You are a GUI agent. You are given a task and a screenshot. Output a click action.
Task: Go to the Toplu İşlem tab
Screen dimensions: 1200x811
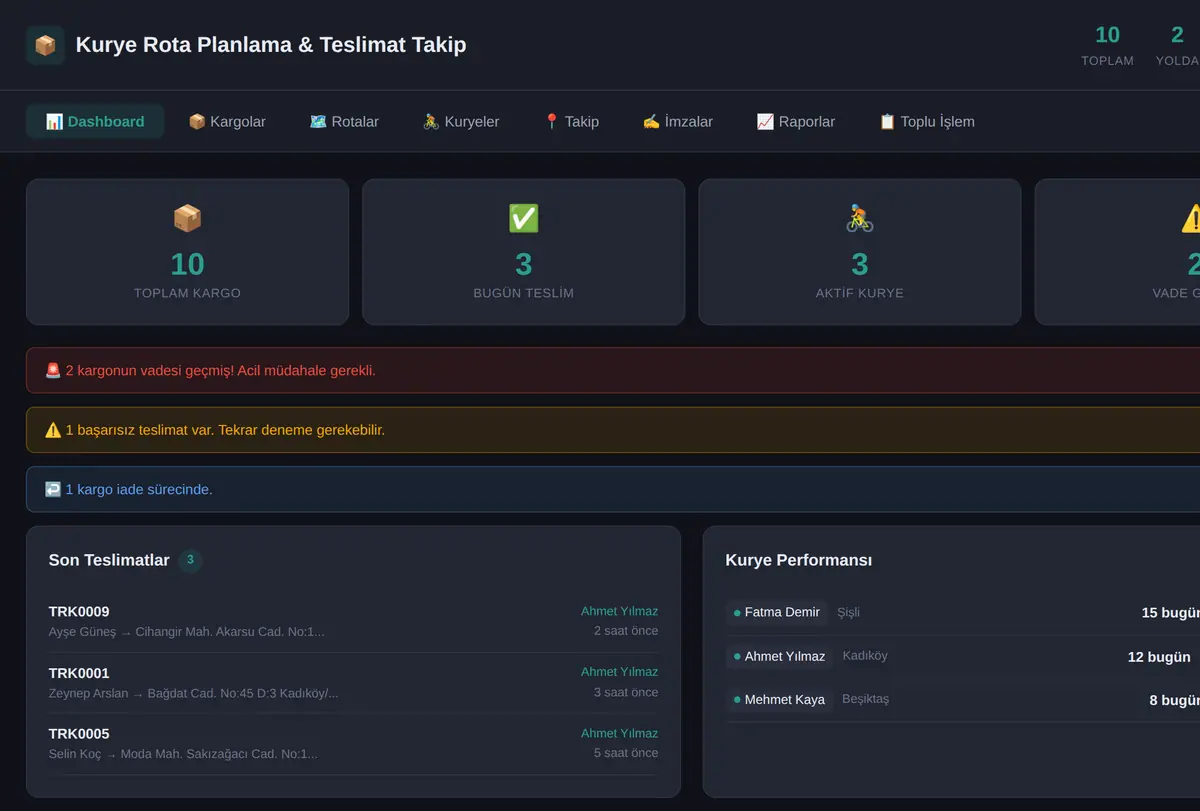[x=926, y=121]
